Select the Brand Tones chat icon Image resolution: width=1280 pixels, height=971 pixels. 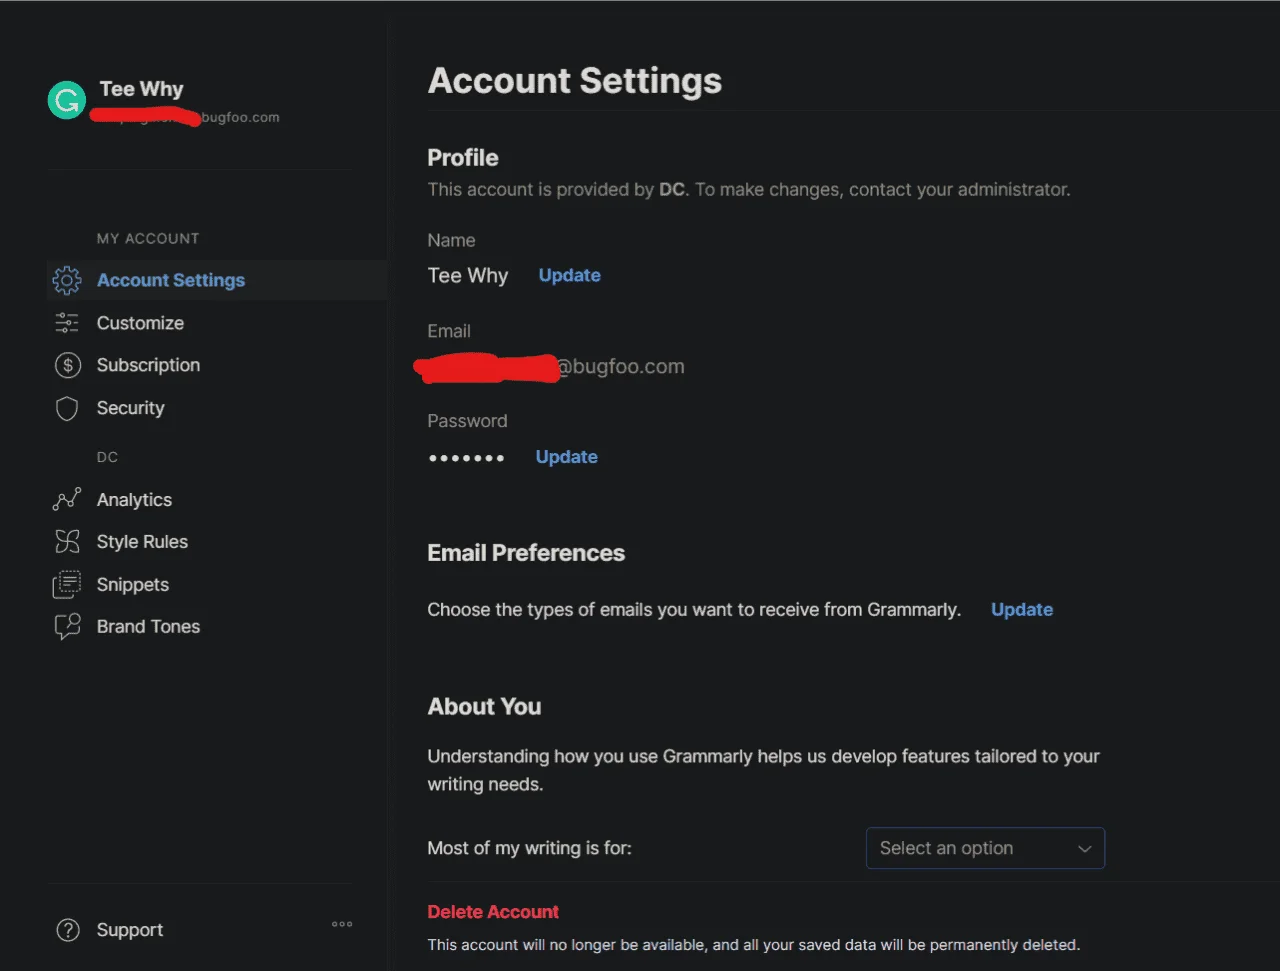click(67, 627)
